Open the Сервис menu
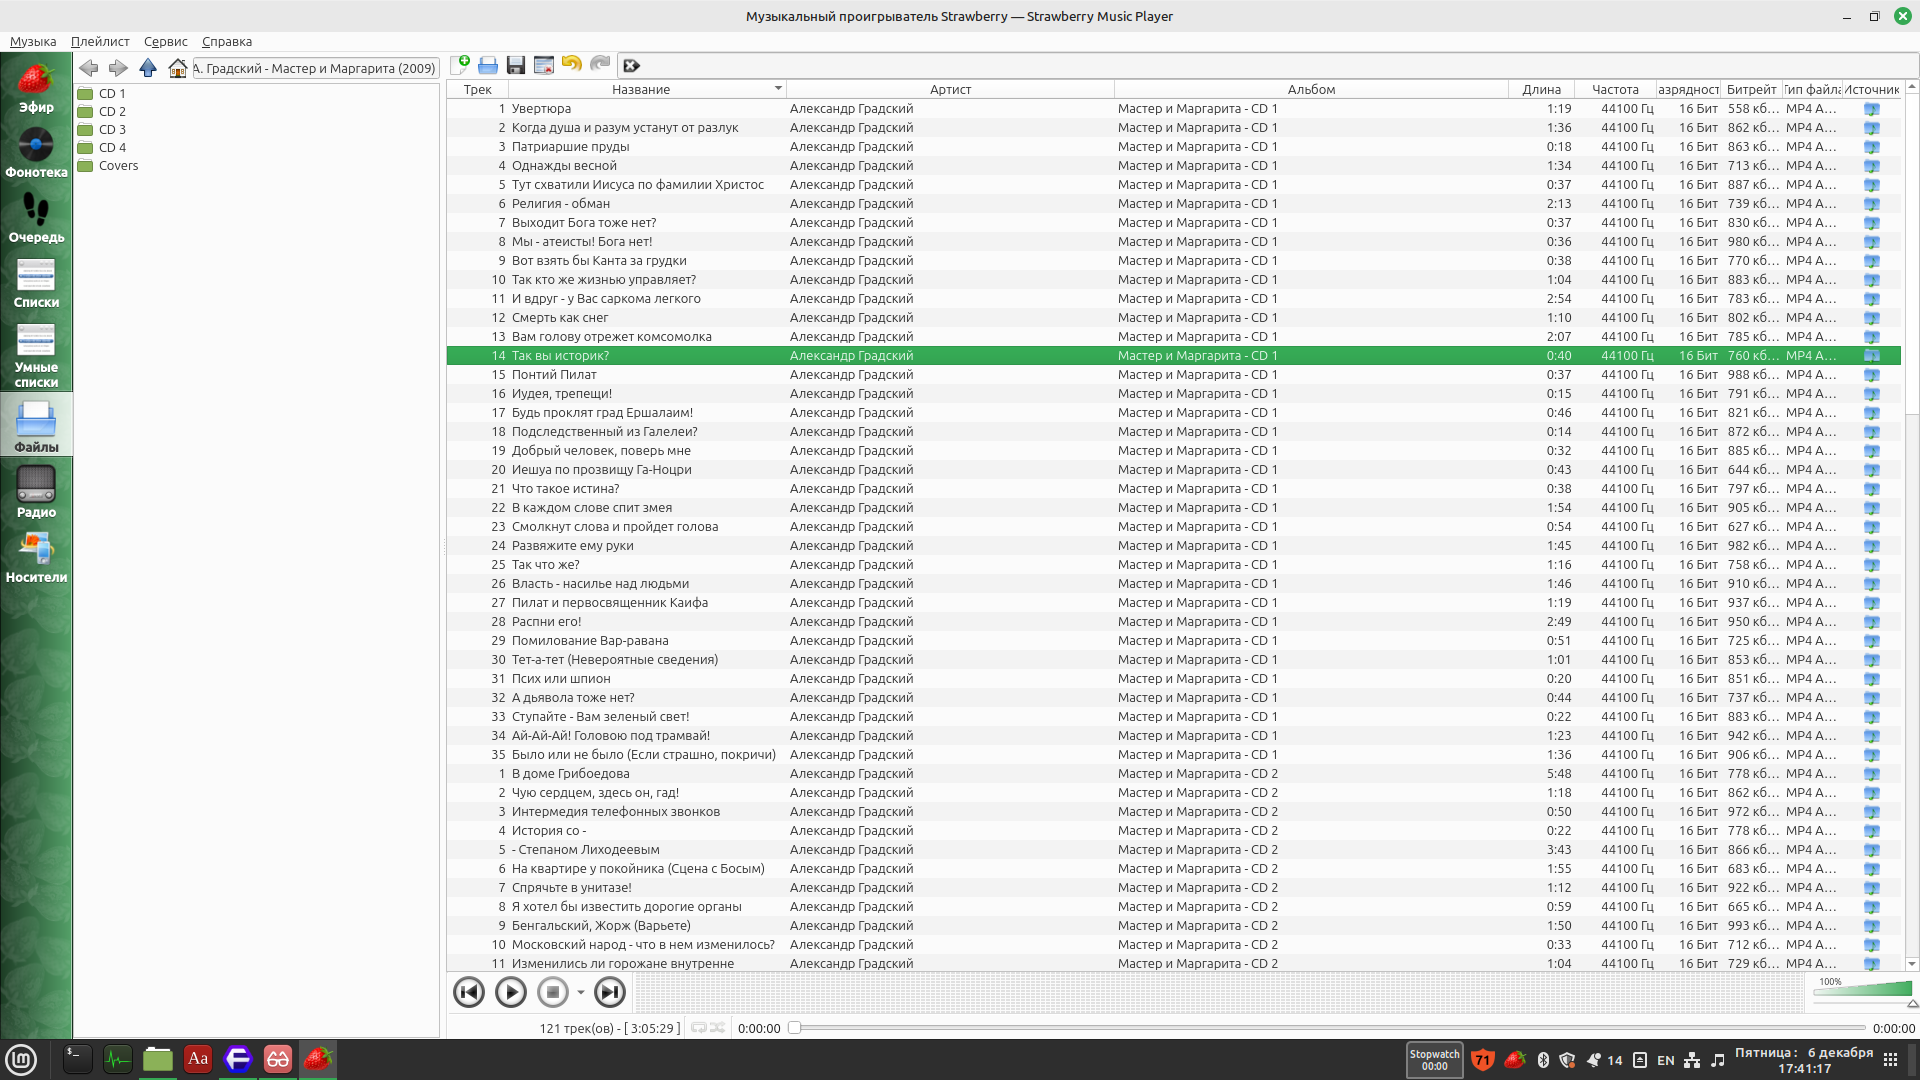The image size is (1920, 1080). coord(165,42)
